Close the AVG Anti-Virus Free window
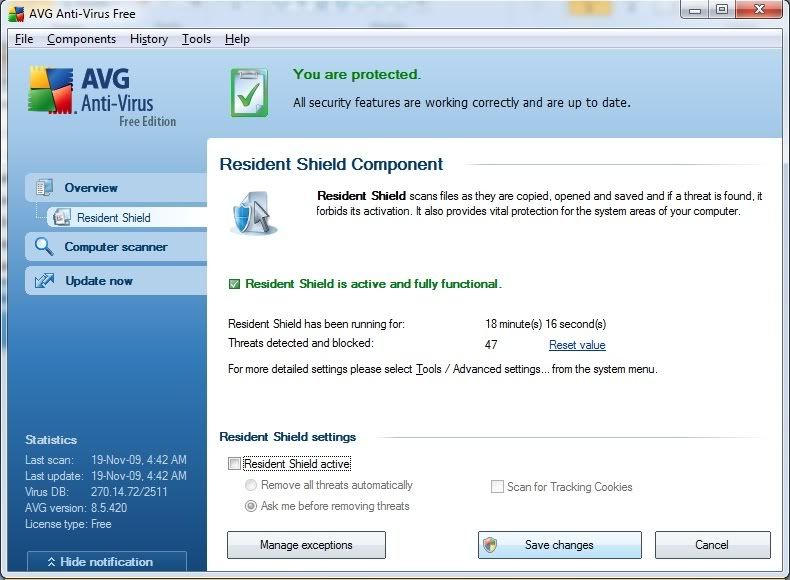Screen dimensions: 790x580 click(759, 10)
